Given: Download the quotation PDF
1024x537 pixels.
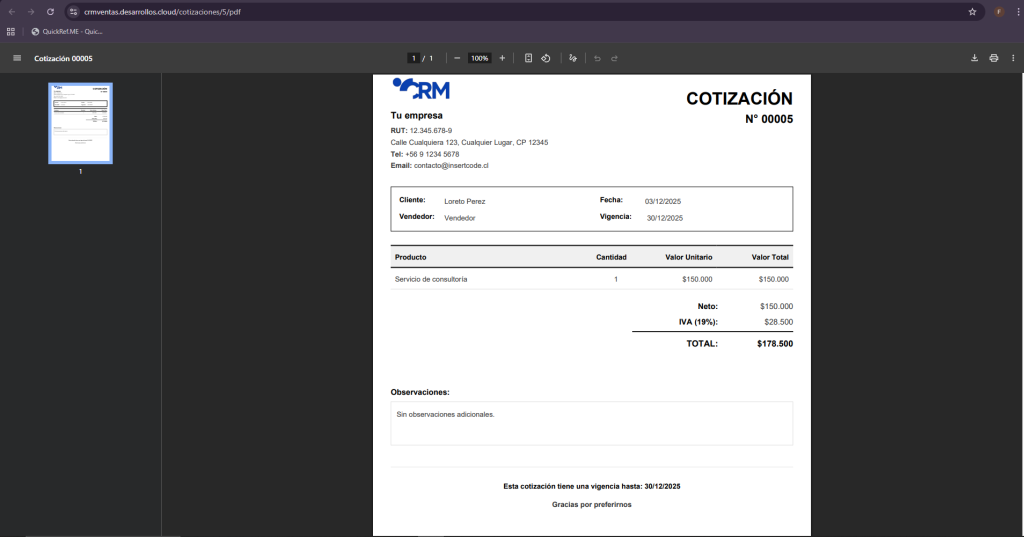Looking at the screenshot, I should (974, 58).
